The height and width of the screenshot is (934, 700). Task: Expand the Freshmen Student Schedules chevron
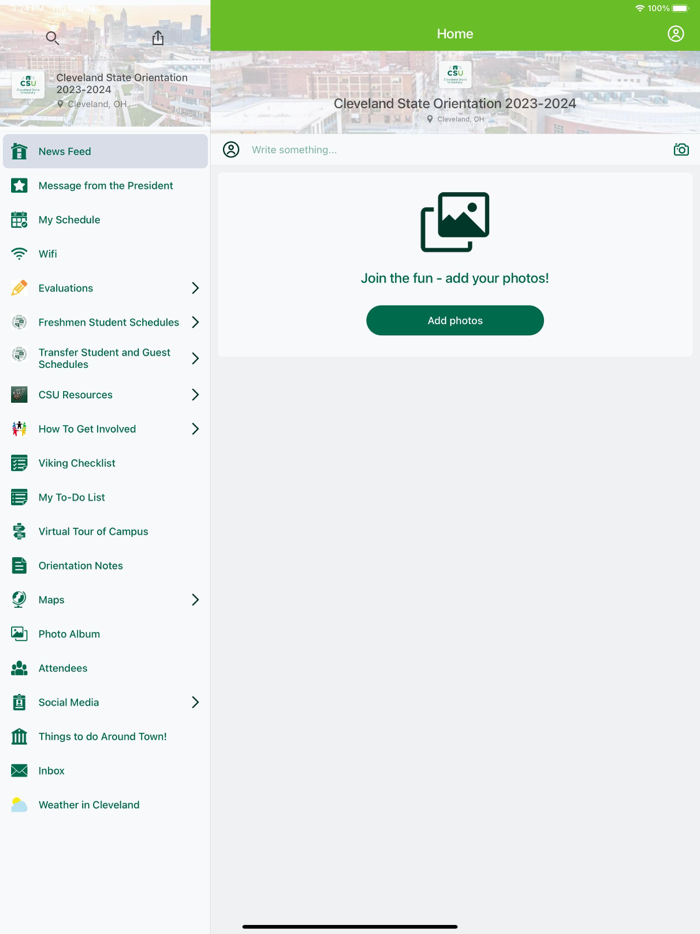(x=195, y=322)
